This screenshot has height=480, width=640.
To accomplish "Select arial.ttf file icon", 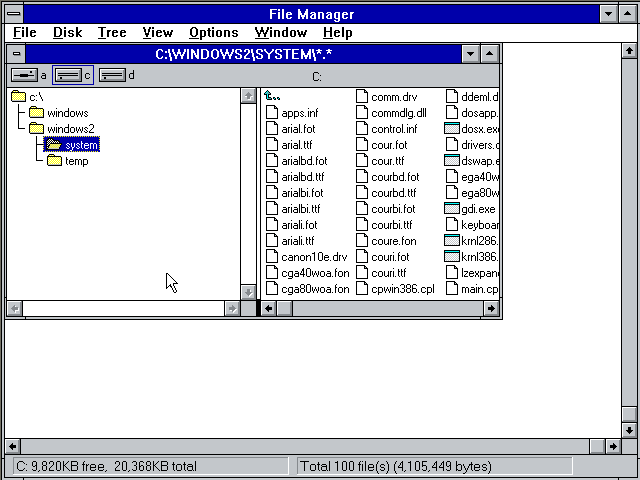I will click(272, 144).
